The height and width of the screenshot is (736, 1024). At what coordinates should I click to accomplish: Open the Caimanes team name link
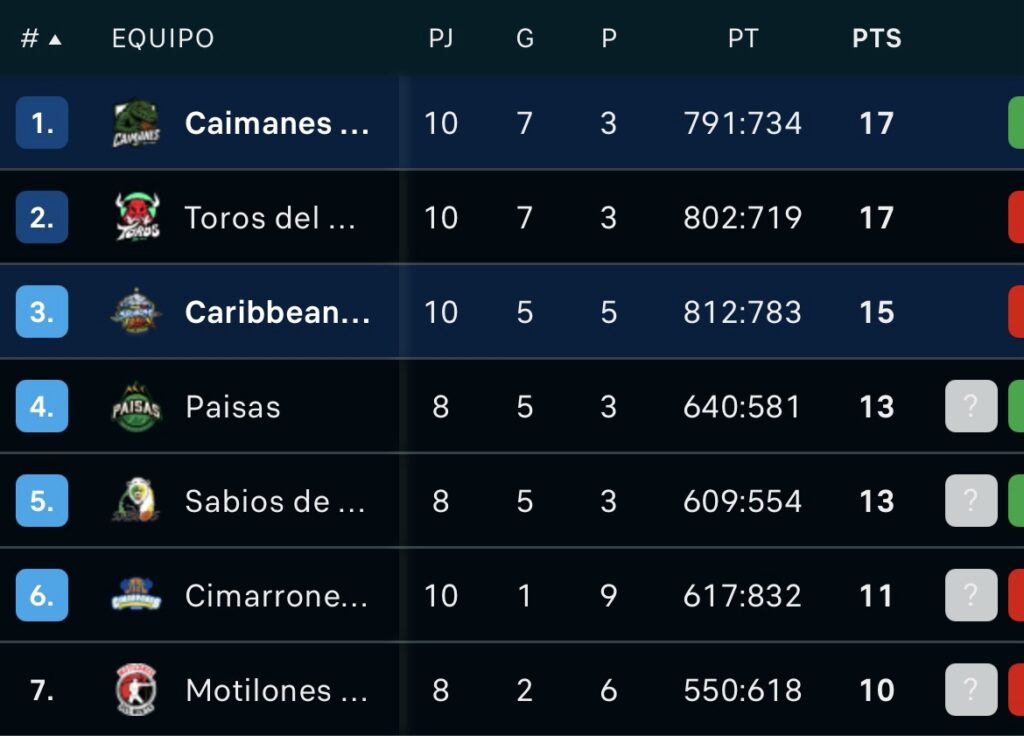coord(277,123)
